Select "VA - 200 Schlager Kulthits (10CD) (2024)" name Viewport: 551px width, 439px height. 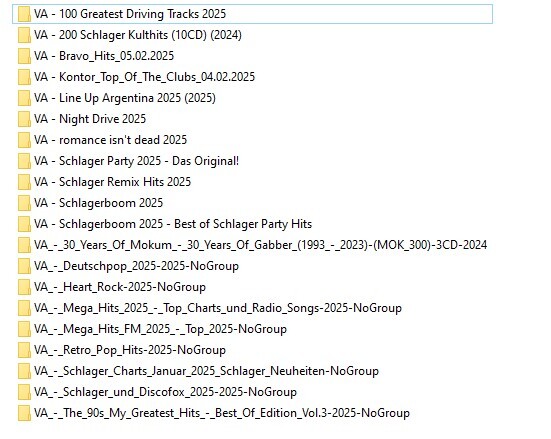[x=138, y=35]
